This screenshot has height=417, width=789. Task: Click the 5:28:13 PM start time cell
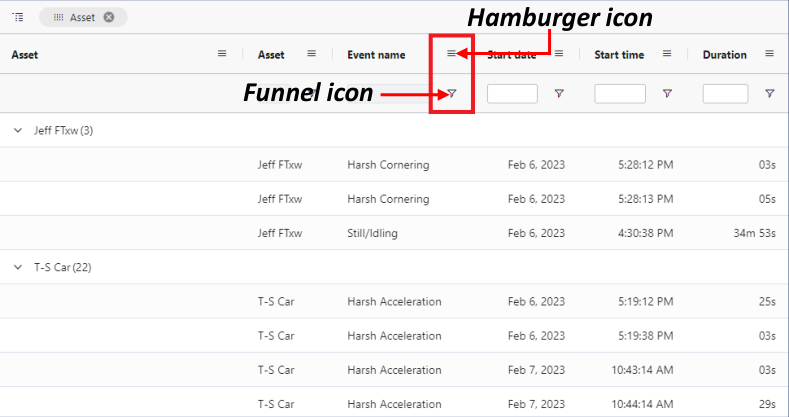(646, 199)
